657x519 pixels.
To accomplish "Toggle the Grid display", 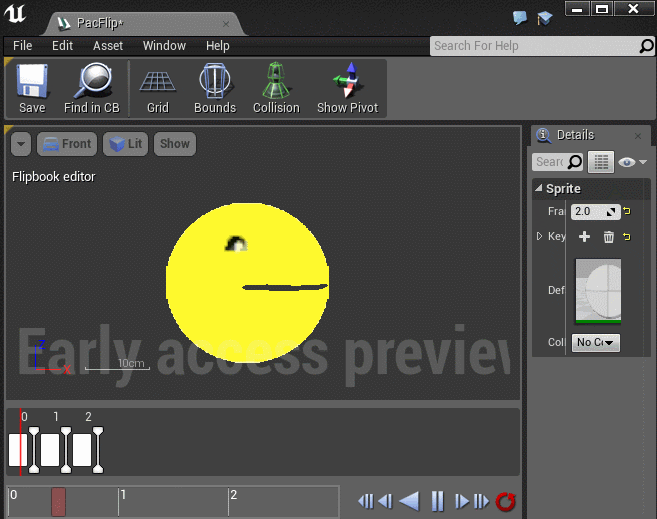I will (158, 89).
